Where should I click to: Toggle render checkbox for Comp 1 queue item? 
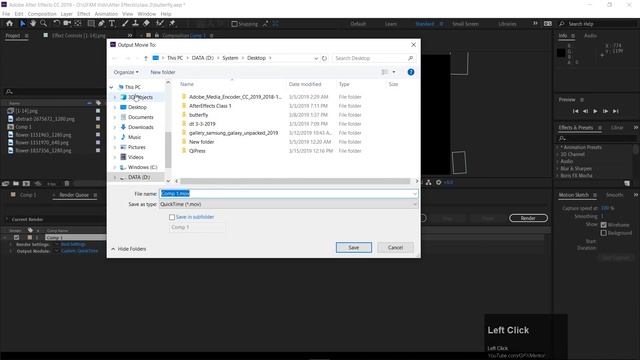tap(16, 238)
